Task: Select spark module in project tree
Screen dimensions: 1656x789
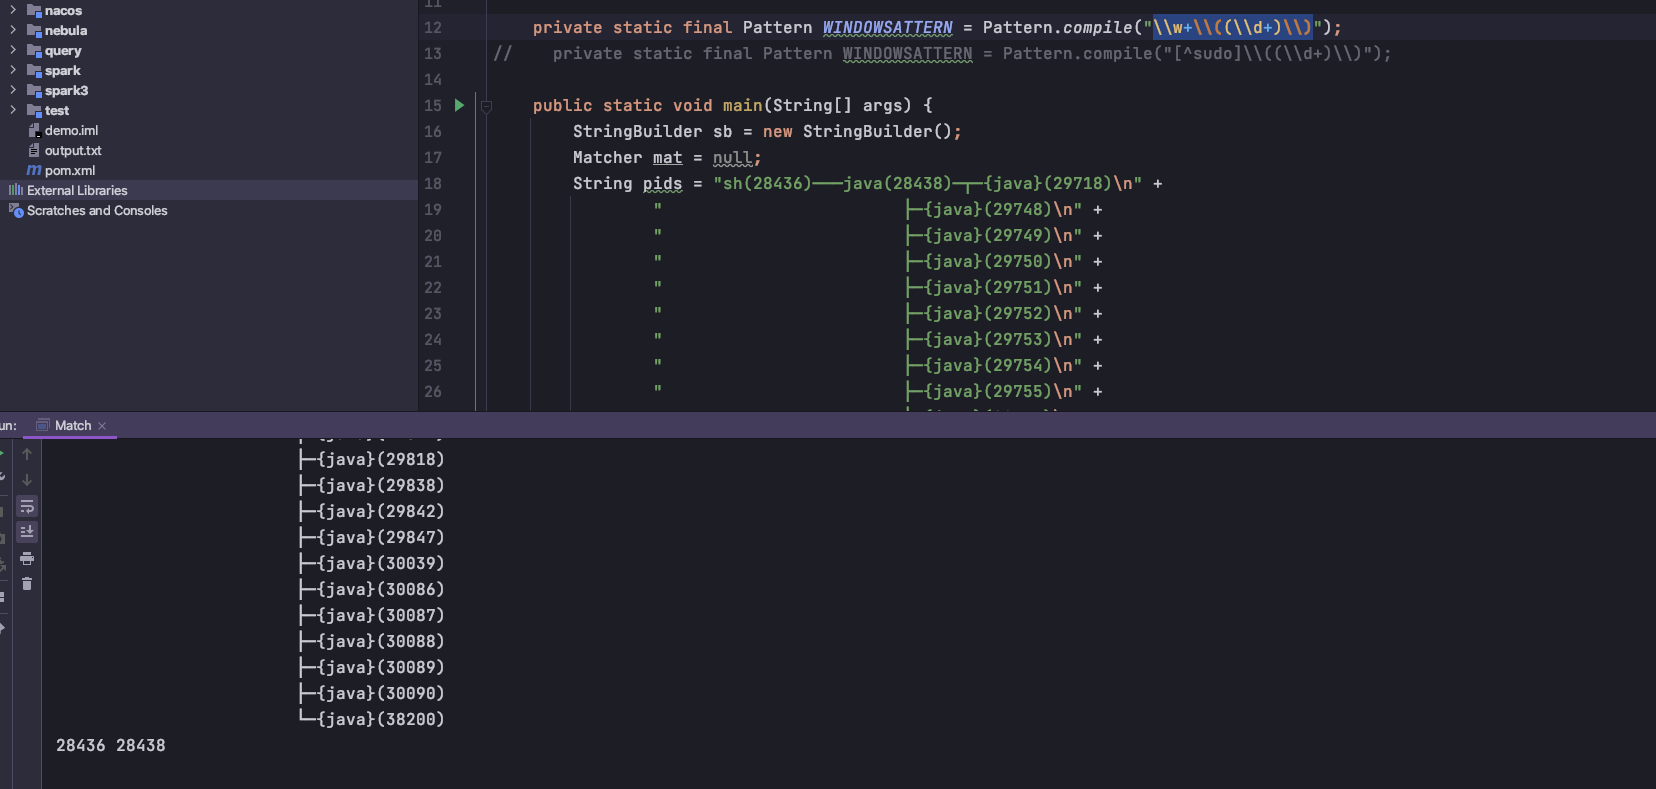Action: (x=62, y=71)
